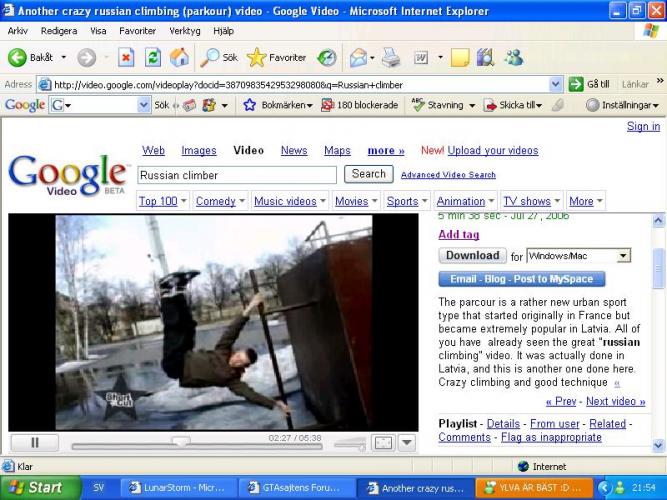The width and height of the screenshot is (667, 500).
Task: Click the Add tag link
Action: click(x=458, y=235)
